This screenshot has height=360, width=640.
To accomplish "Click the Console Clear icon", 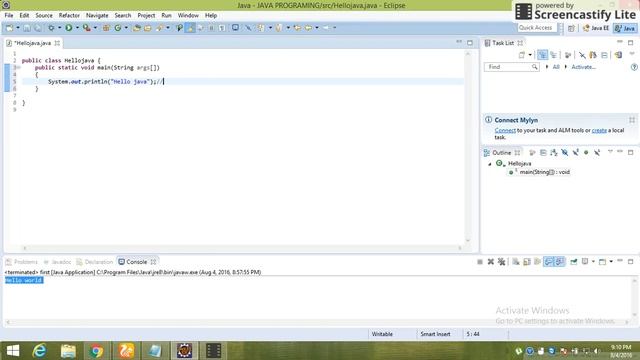I will 516,262.
